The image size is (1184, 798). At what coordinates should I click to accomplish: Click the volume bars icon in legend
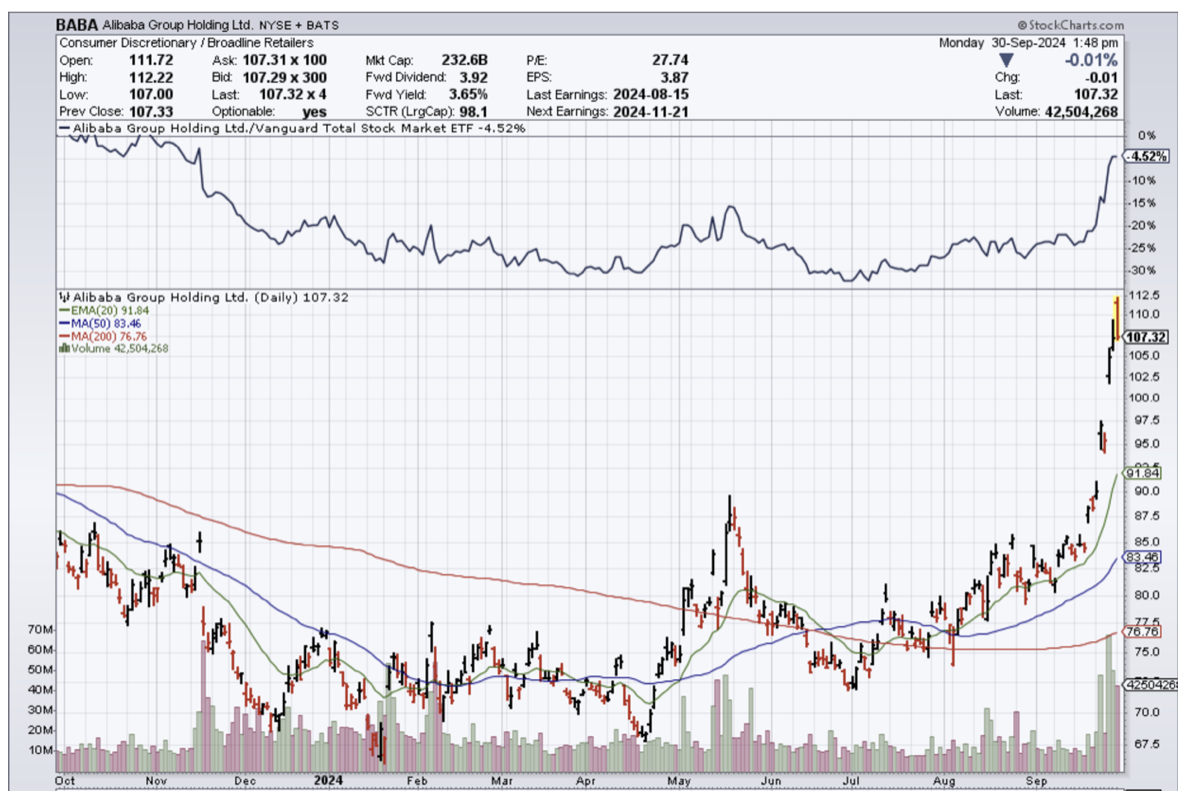point(65,348)
